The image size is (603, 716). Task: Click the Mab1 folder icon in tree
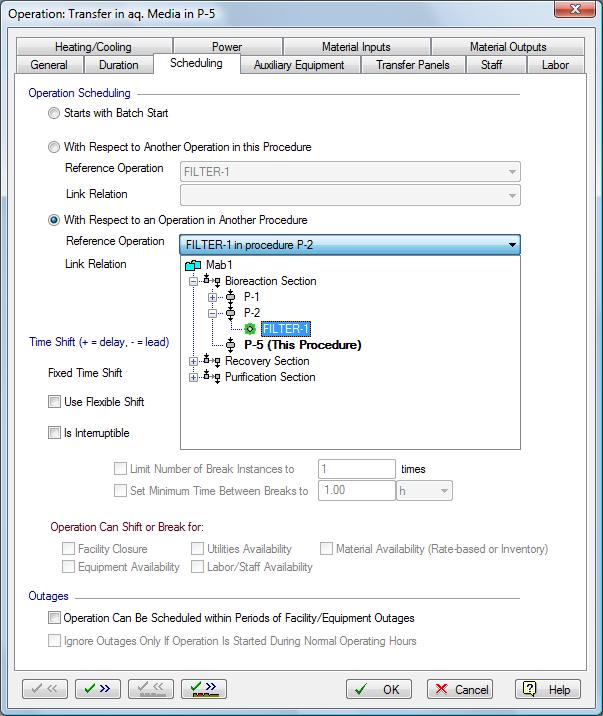194,265
